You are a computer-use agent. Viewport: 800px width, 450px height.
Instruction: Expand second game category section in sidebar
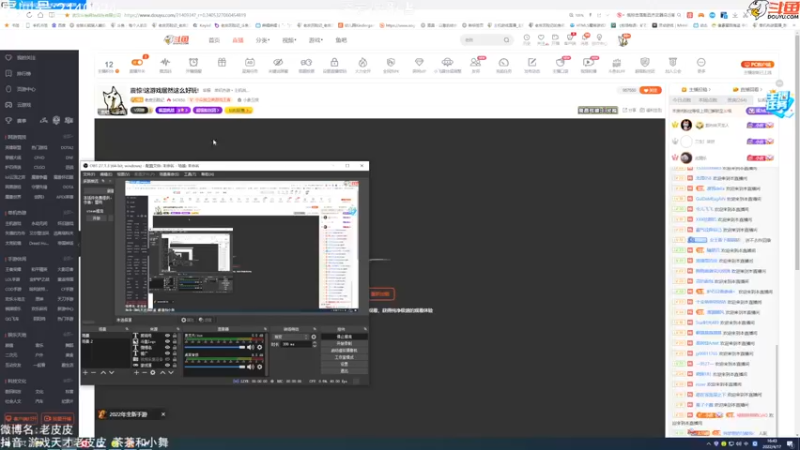(67, 213)
